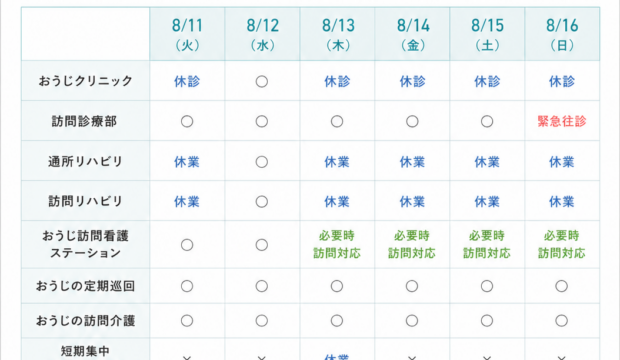
Task: Select the 訪問診療部 row label
Action: pos(85,121)
